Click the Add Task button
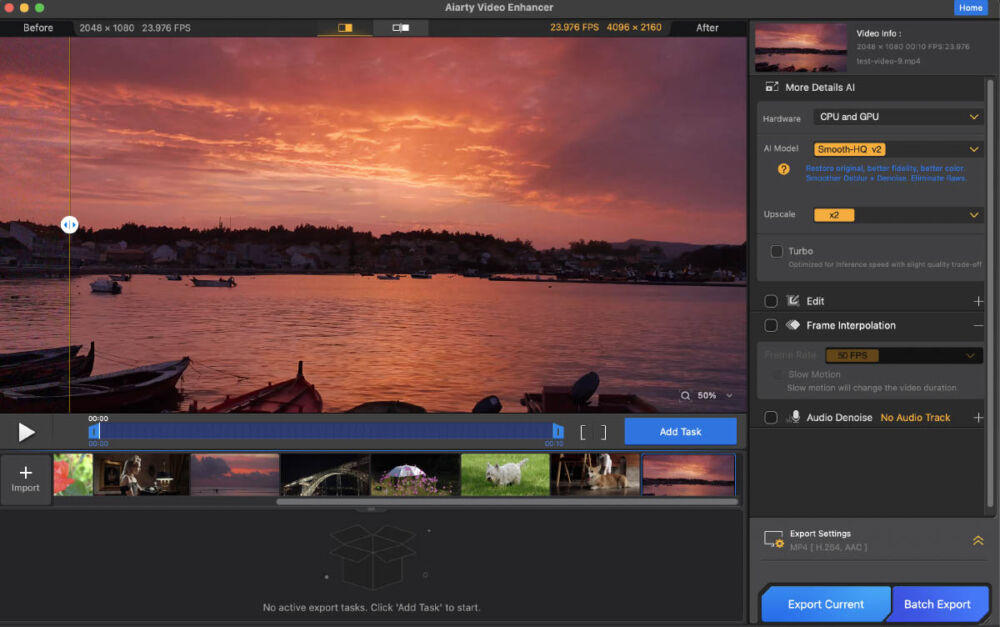Image resolution: width=1000 pixels, height=627 pixels. [680, 432]
